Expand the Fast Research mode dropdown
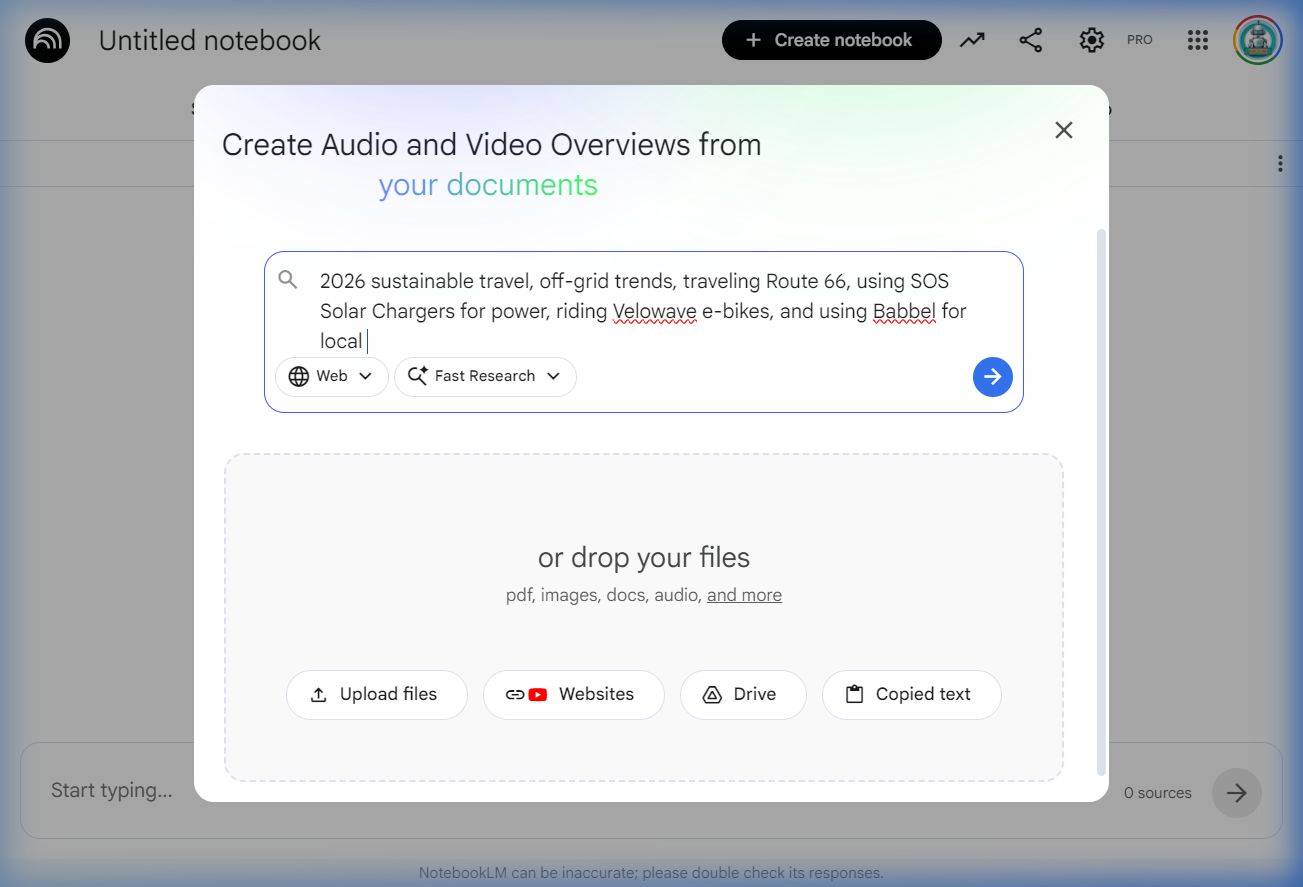The height and width of the screenshot is (887, 1303). (485, 377)
